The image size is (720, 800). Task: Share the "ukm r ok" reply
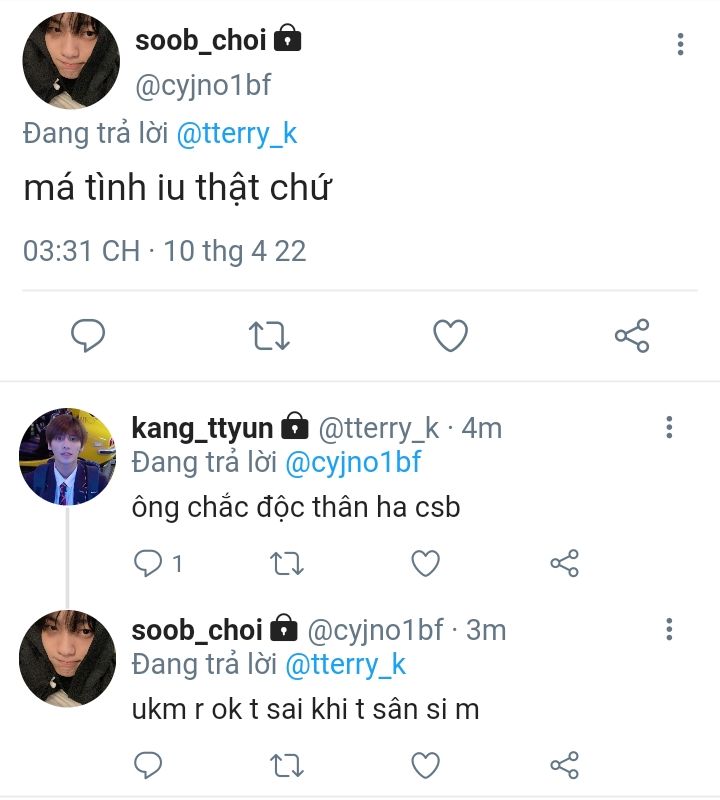pos(565,766)
